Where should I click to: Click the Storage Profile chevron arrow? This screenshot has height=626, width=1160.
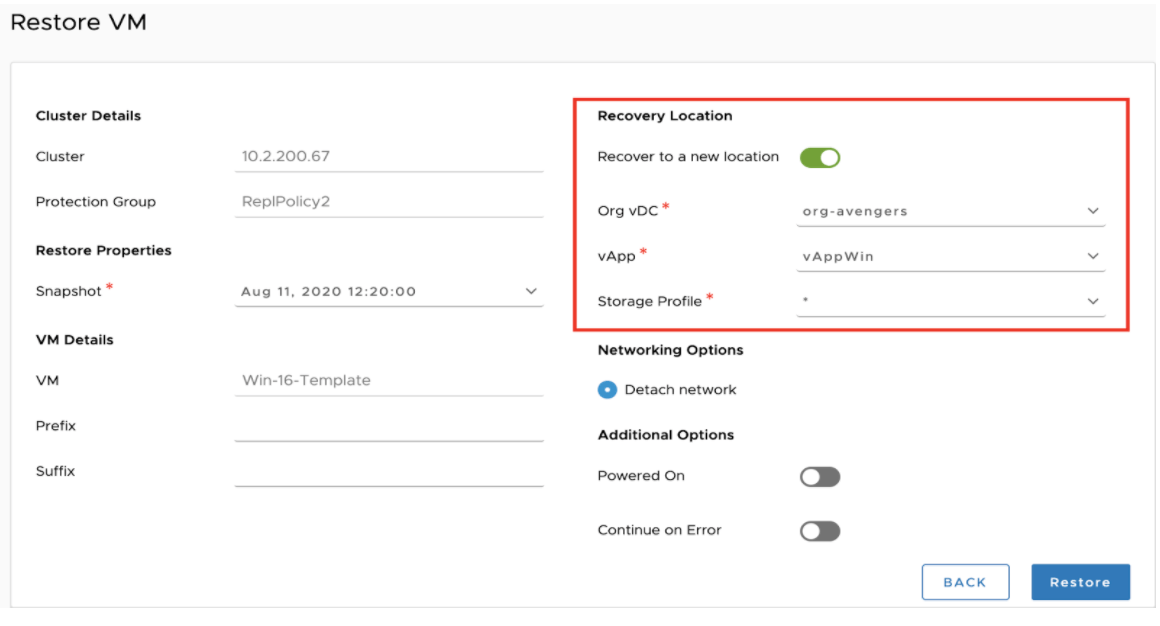pos(1092,302)
